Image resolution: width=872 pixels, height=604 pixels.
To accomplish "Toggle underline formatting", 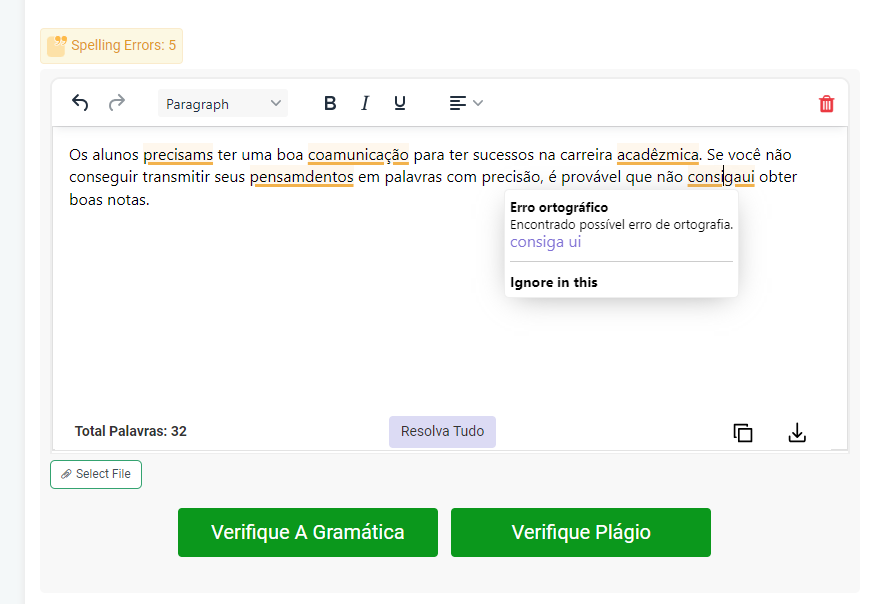I will point(399,103).
